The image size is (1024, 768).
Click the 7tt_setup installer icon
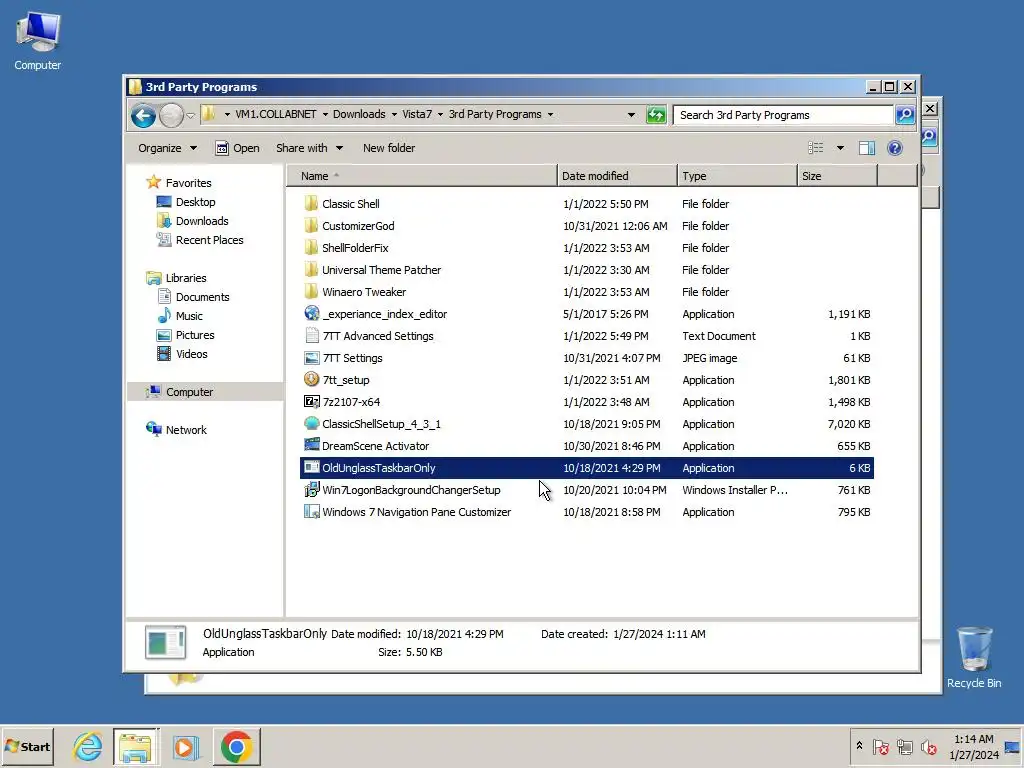coord(312,379)
